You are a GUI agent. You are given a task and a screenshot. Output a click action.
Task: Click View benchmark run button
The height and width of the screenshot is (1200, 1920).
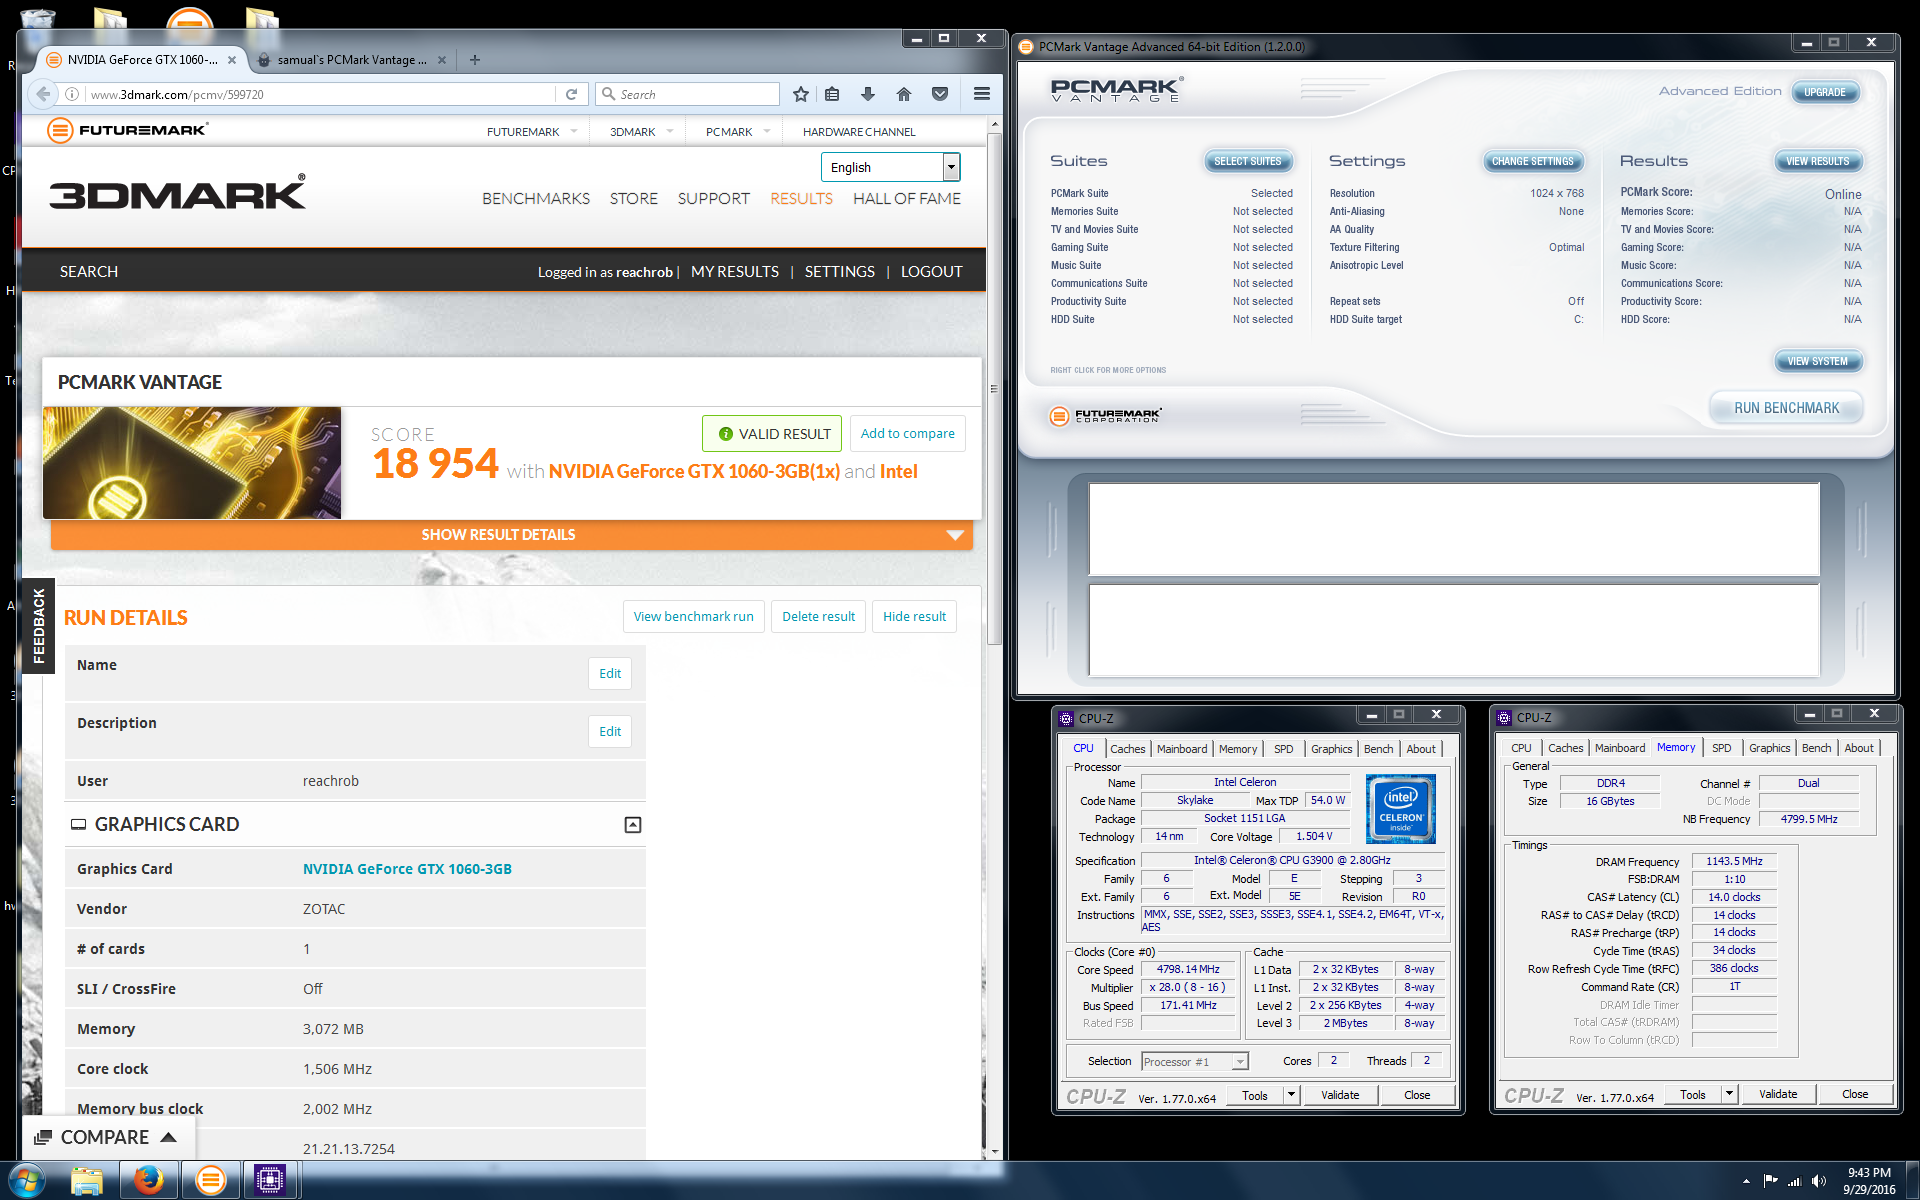693,616
